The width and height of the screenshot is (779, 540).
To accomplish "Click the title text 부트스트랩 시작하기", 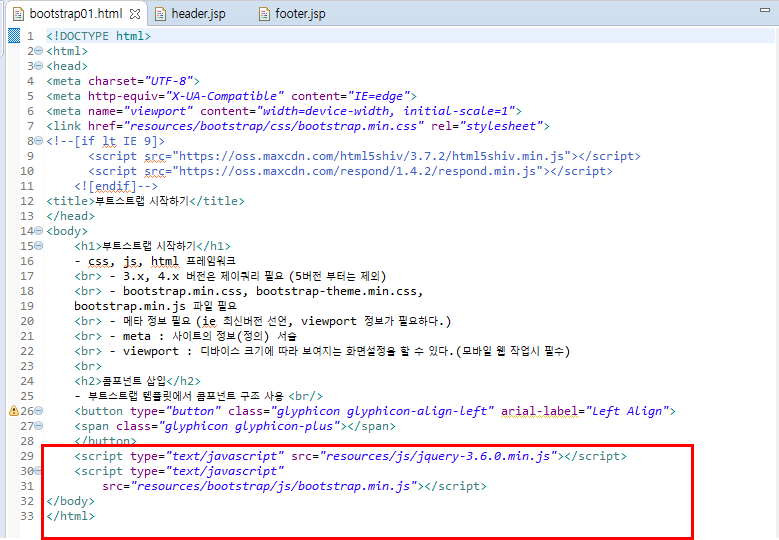I will point(142,201).
